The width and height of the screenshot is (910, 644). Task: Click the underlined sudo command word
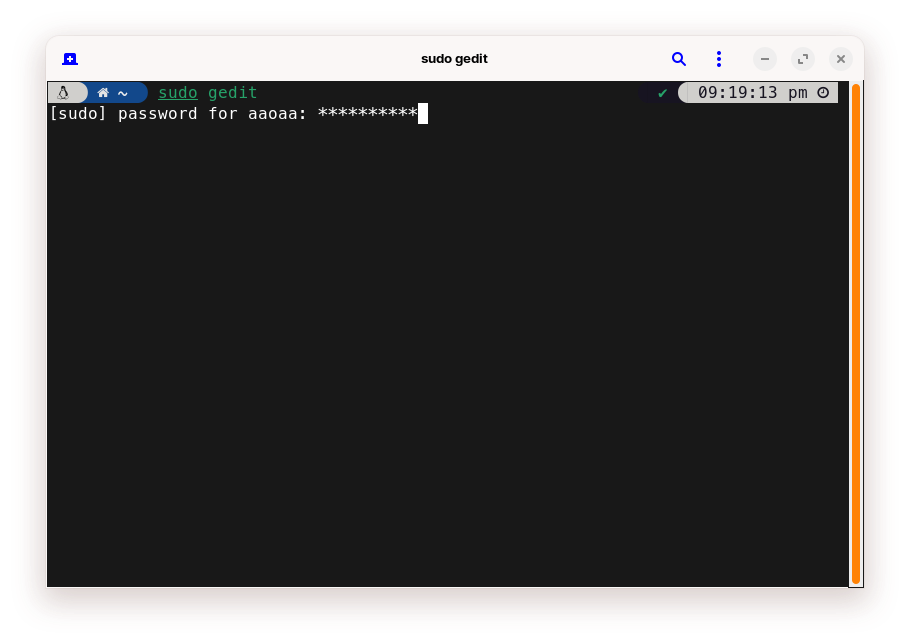pyautogui.click(x=178, y=93)
